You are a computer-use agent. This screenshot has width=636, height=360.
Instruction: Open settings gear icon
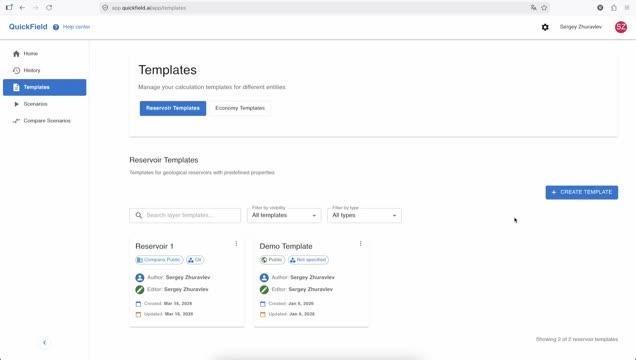[545, 27]
